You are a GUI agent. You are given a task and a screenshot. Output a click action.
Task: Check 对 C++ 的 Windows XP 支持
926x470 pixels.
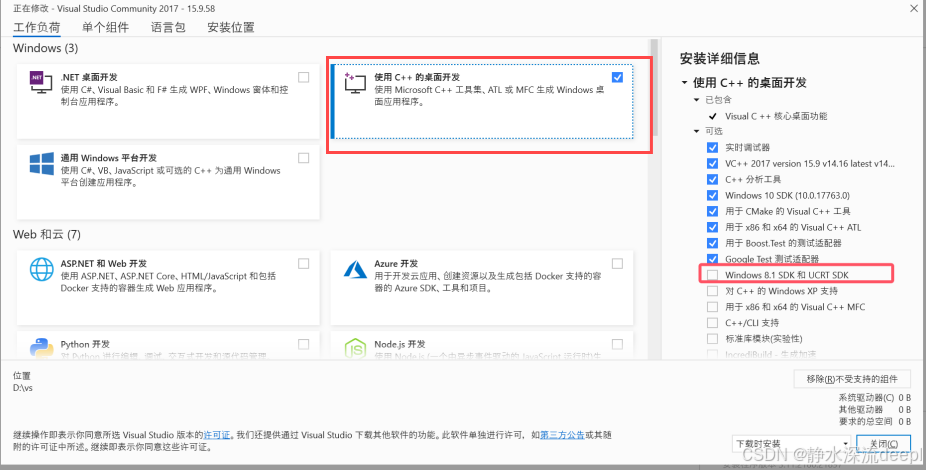(x=713, y=291)
